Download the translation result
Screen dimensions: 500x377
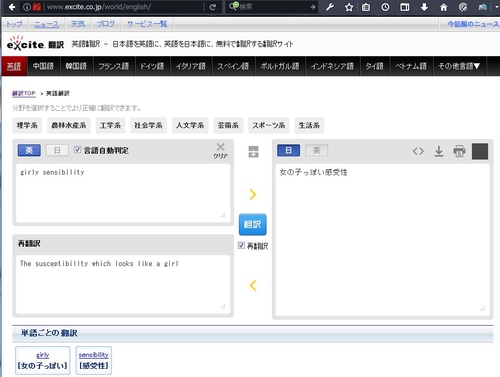point(439,151)
